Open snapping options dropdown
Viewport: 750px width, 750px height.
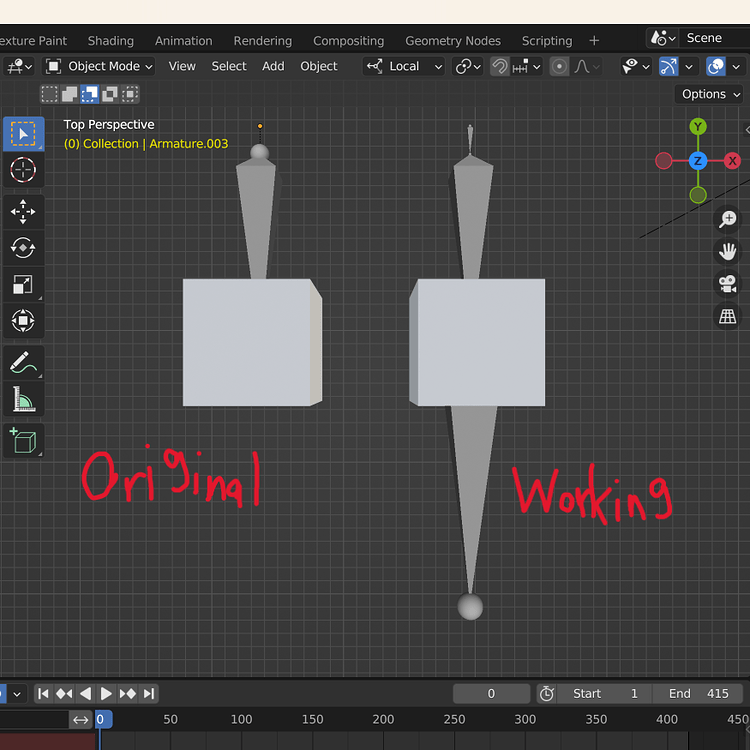tap(526, 66)
